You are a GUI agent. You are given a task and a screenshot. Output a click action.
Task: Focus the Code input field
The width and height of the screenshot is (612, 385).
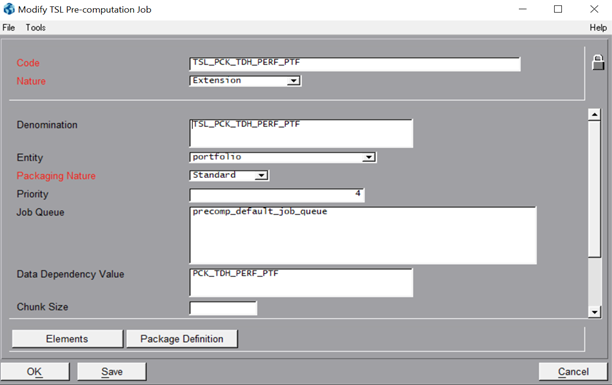[355, 64]
